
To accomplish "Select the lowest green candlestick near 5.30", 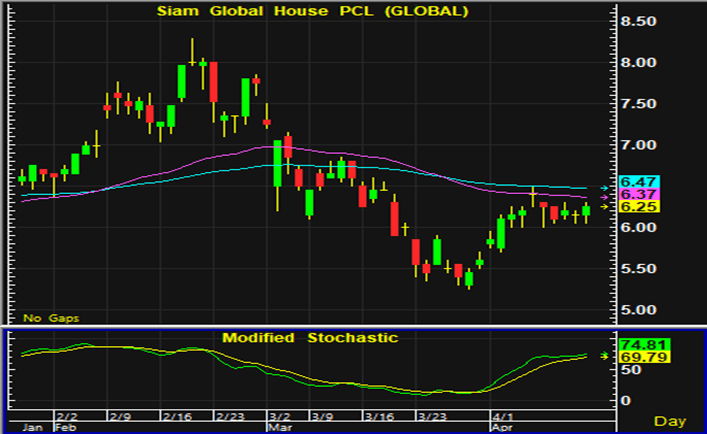I will 468,279.
